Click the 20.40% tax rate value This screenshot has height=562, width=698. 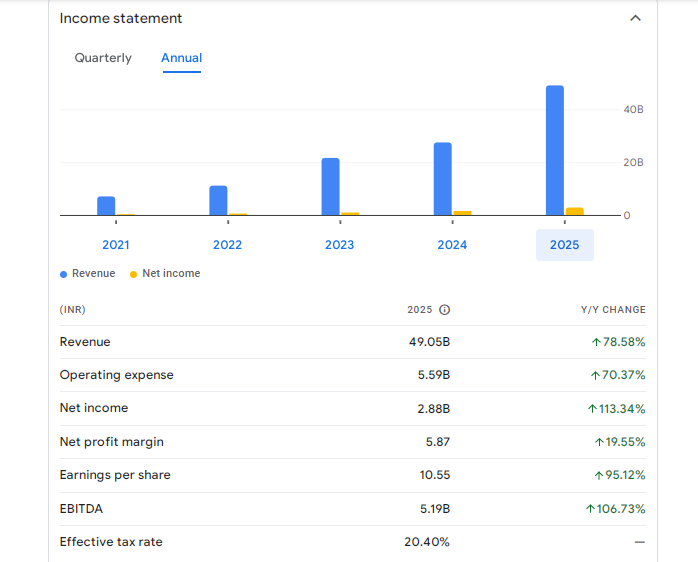click(x=427, y=542)
